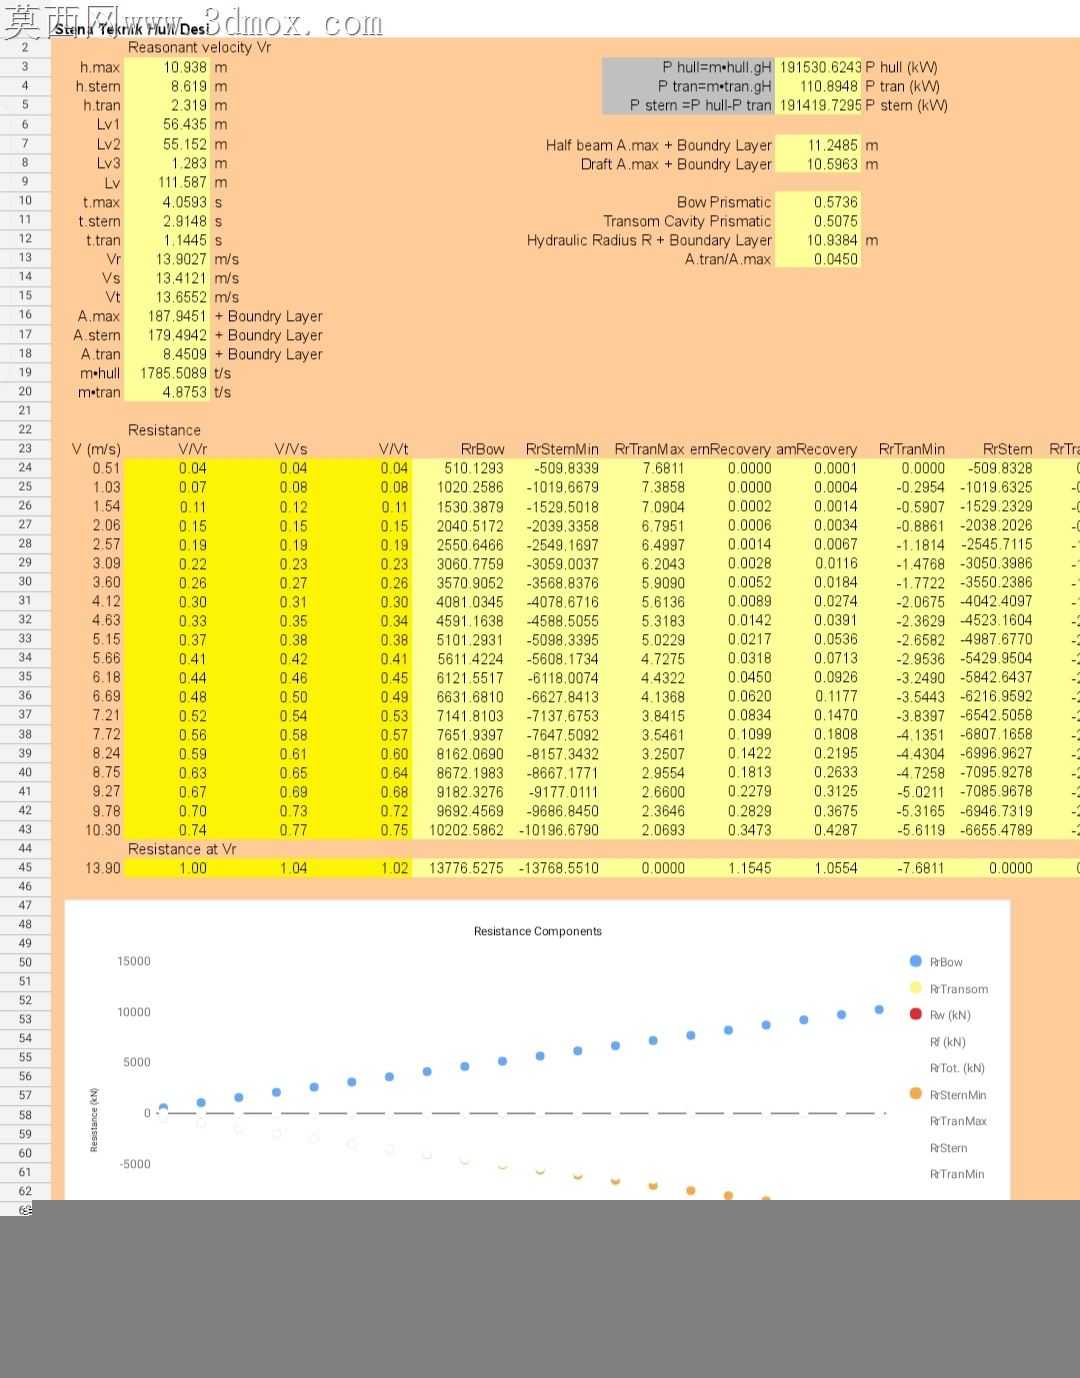1080x1378 pixels.
Task: Select the Lv value 111.587
Action: pyautogui.click(x=181, y=182)
